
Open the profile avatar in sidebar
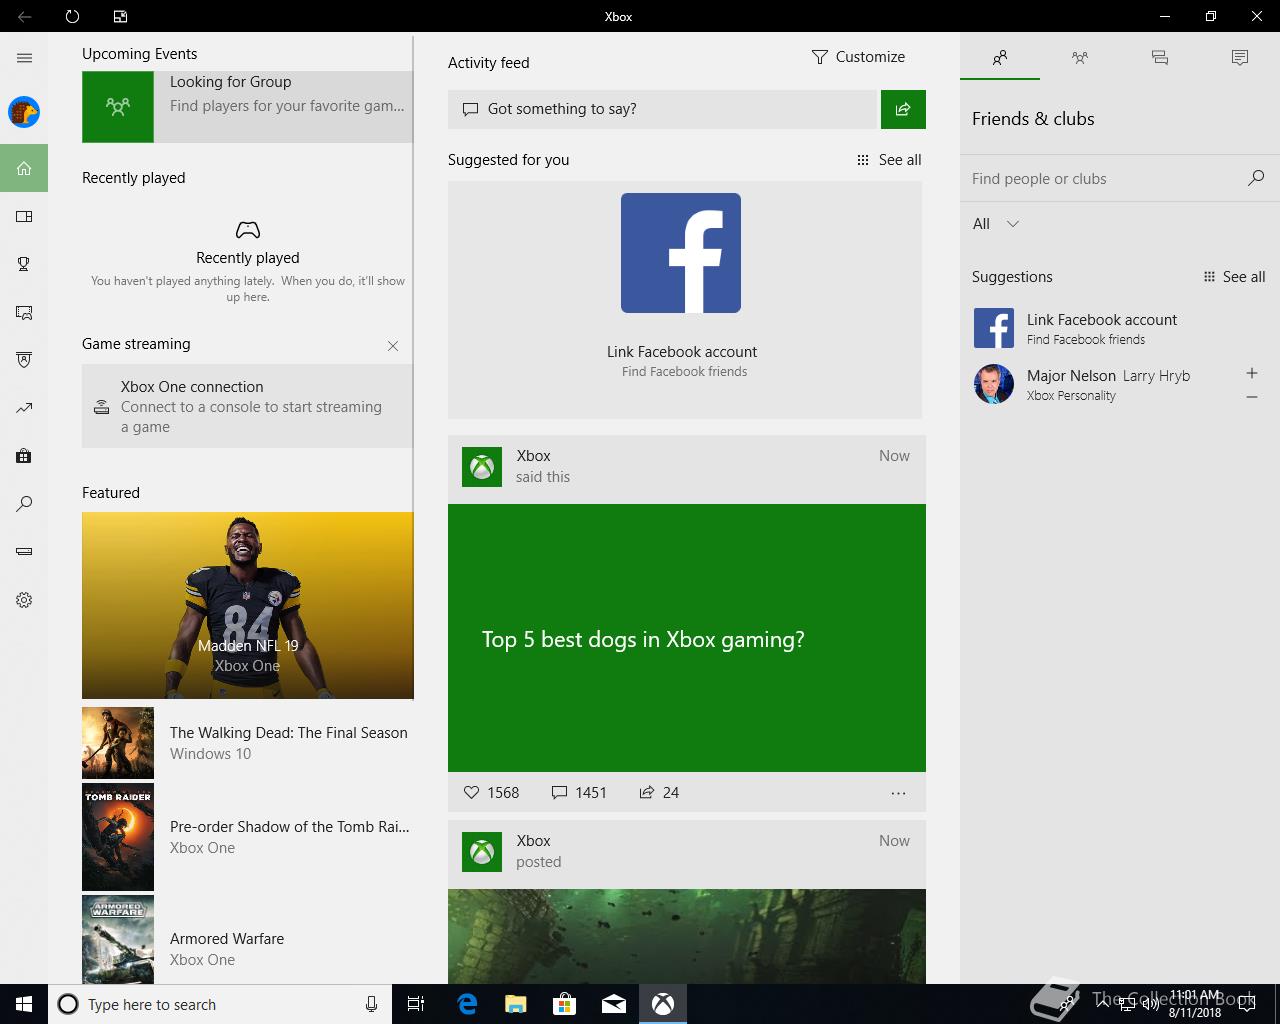click(24, 112)
